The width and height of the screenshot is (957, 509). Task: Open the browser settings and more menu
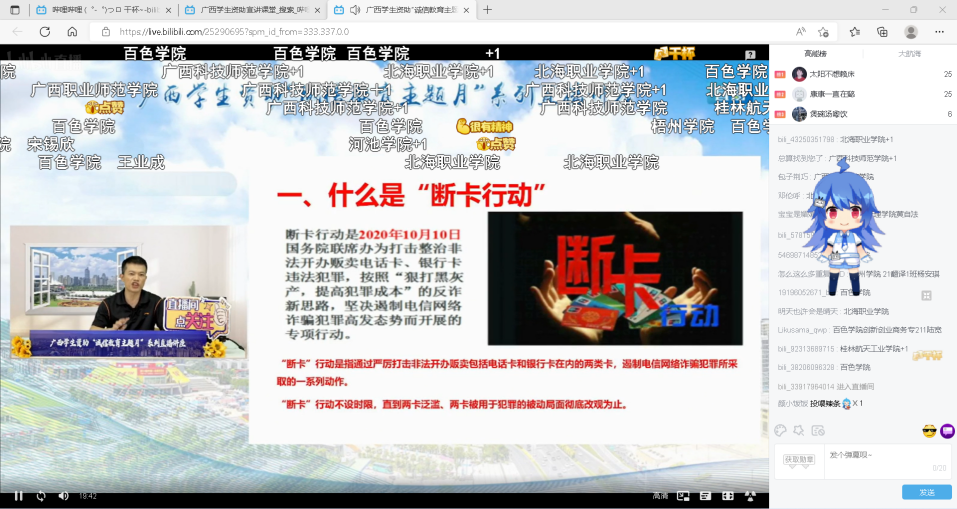[939, 32]
